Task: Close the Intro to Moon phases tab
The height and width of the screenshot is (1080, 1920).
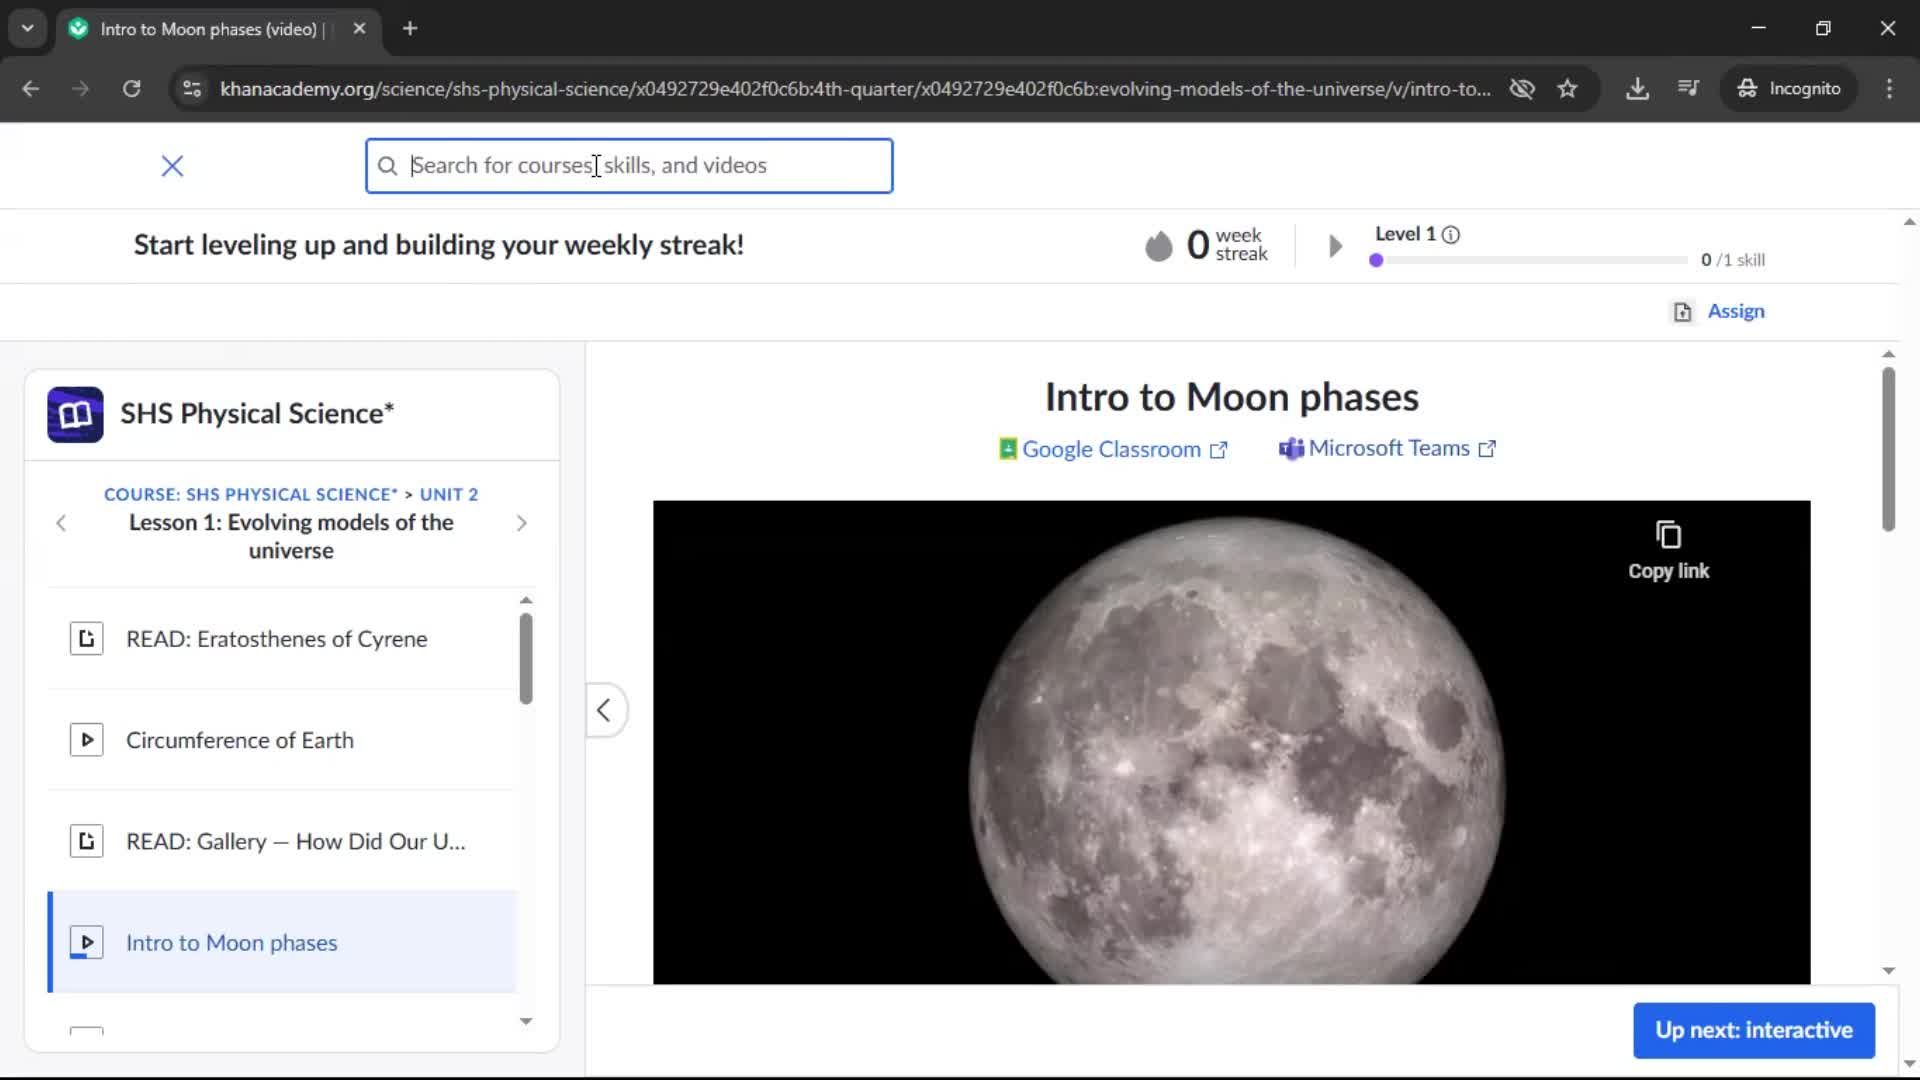Action: point(359,28)
